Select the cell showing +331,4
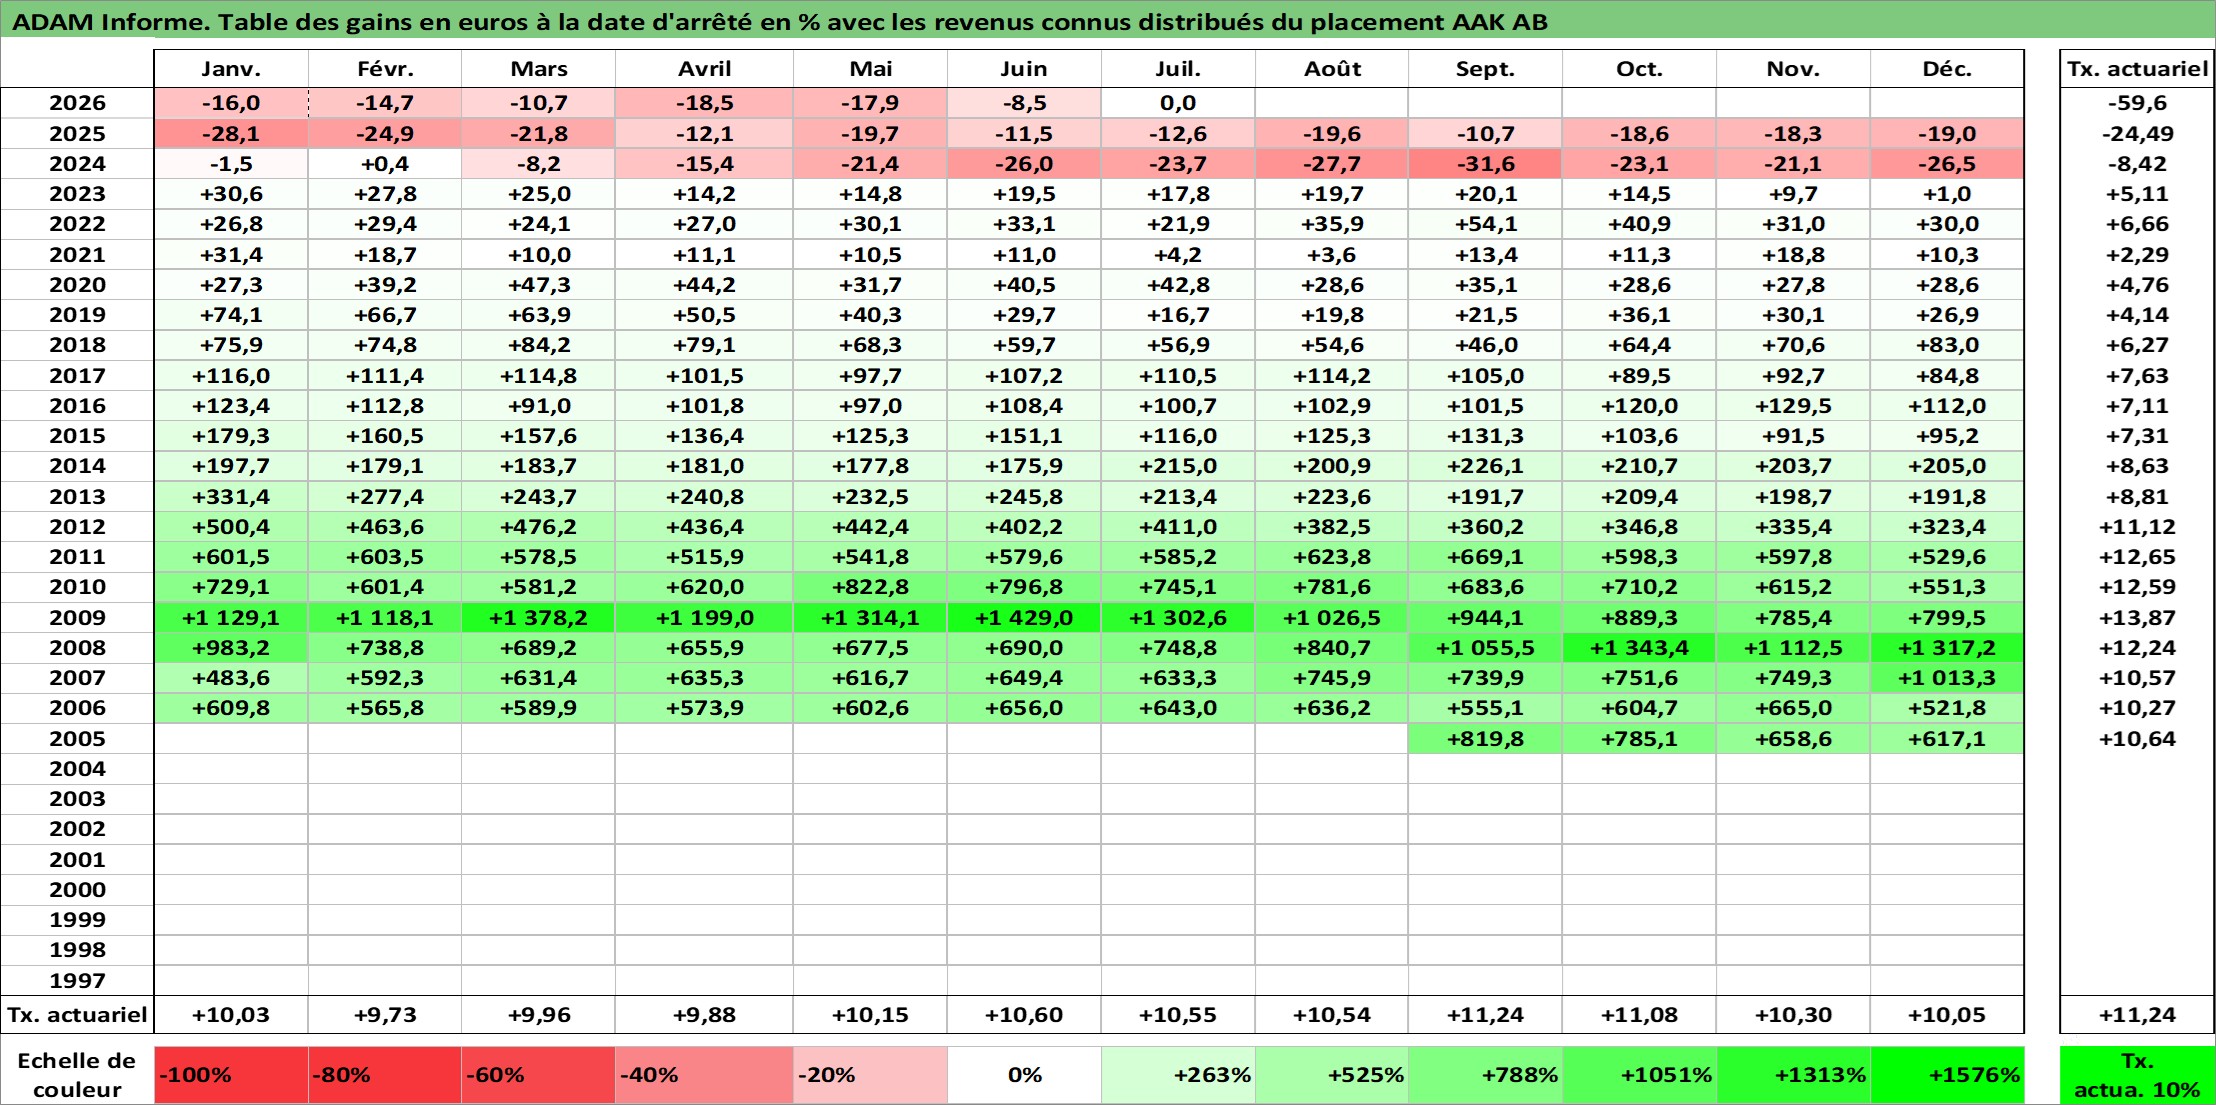 click(231, 497)
